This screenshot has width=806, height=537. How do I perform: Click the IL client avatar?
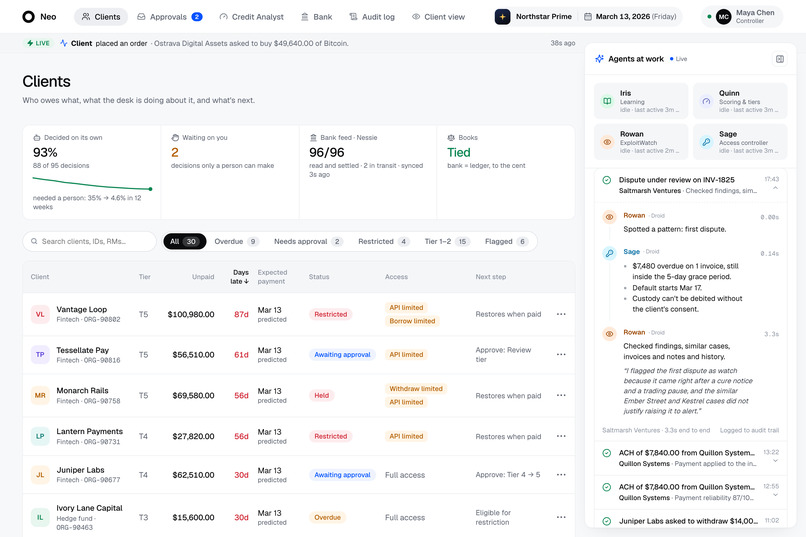[40, 517]
